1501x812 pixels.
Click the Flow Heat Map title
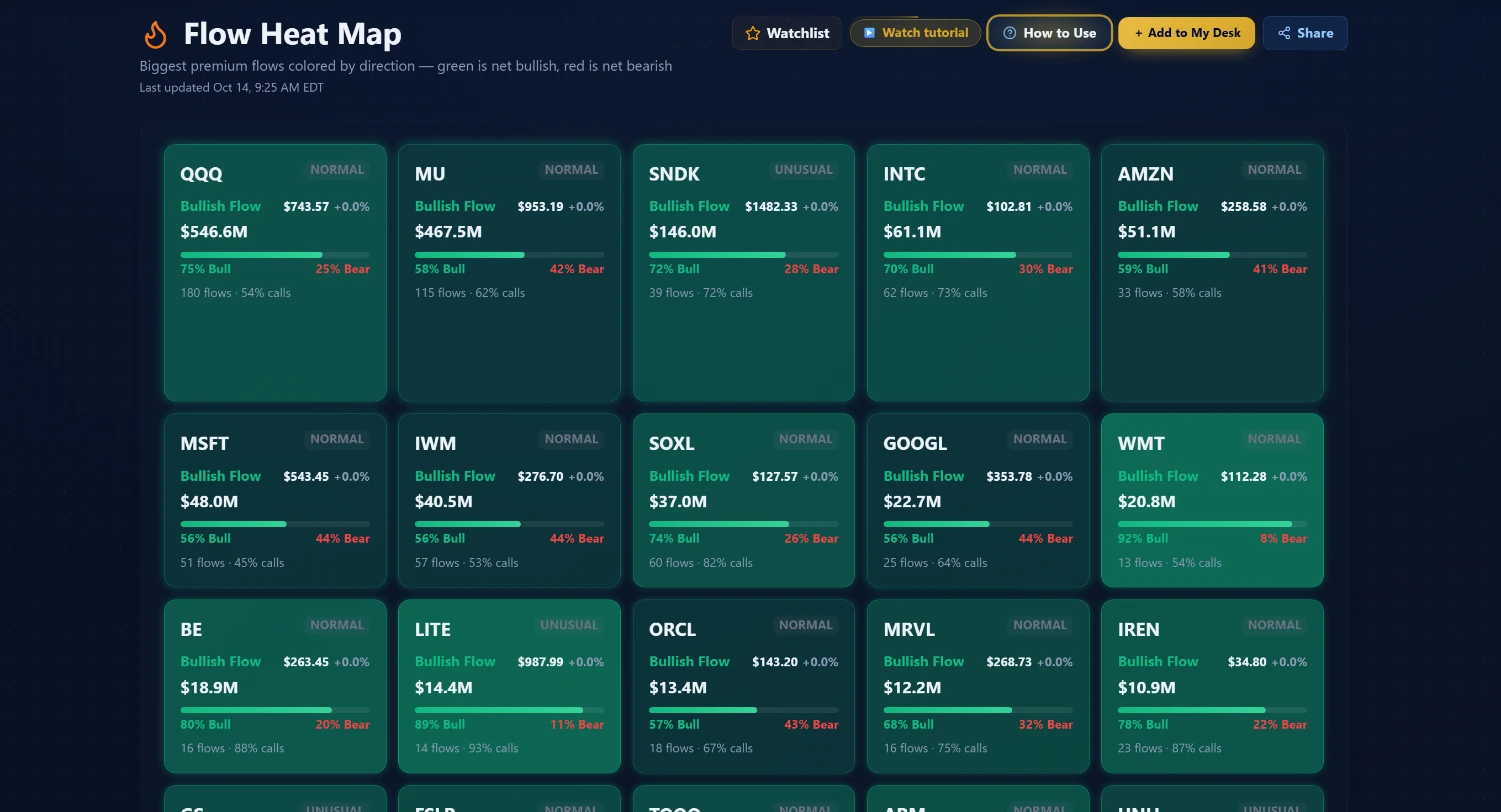[x=293, y=34]
